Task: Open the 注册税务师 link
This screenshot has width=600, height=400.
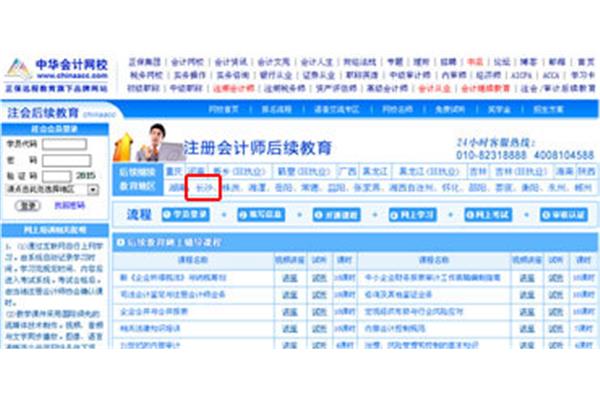Action: pyautogui.click(x=285, y=88)
